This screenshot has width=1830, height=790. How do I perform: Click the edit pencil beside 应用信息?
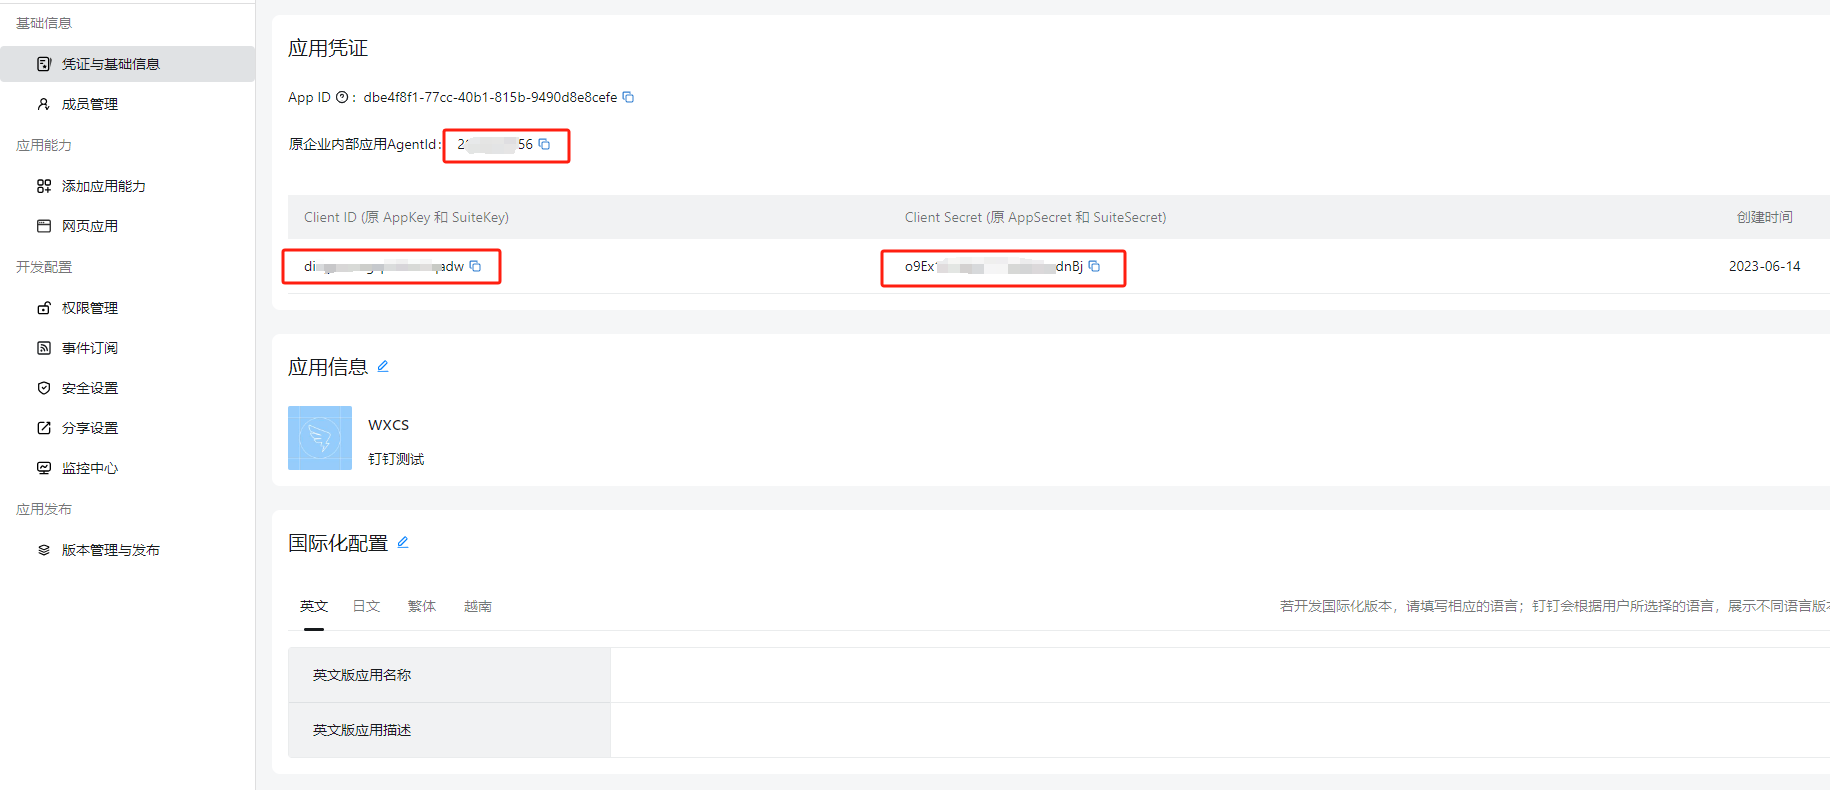(382, 366)
